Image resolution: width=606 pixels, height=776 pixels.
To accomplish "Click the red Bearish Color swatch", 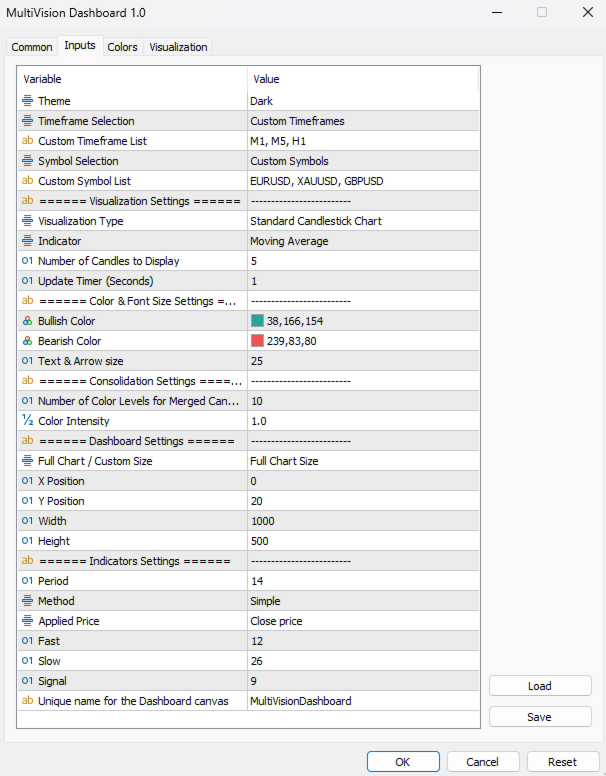I will [x=257, y=341].
